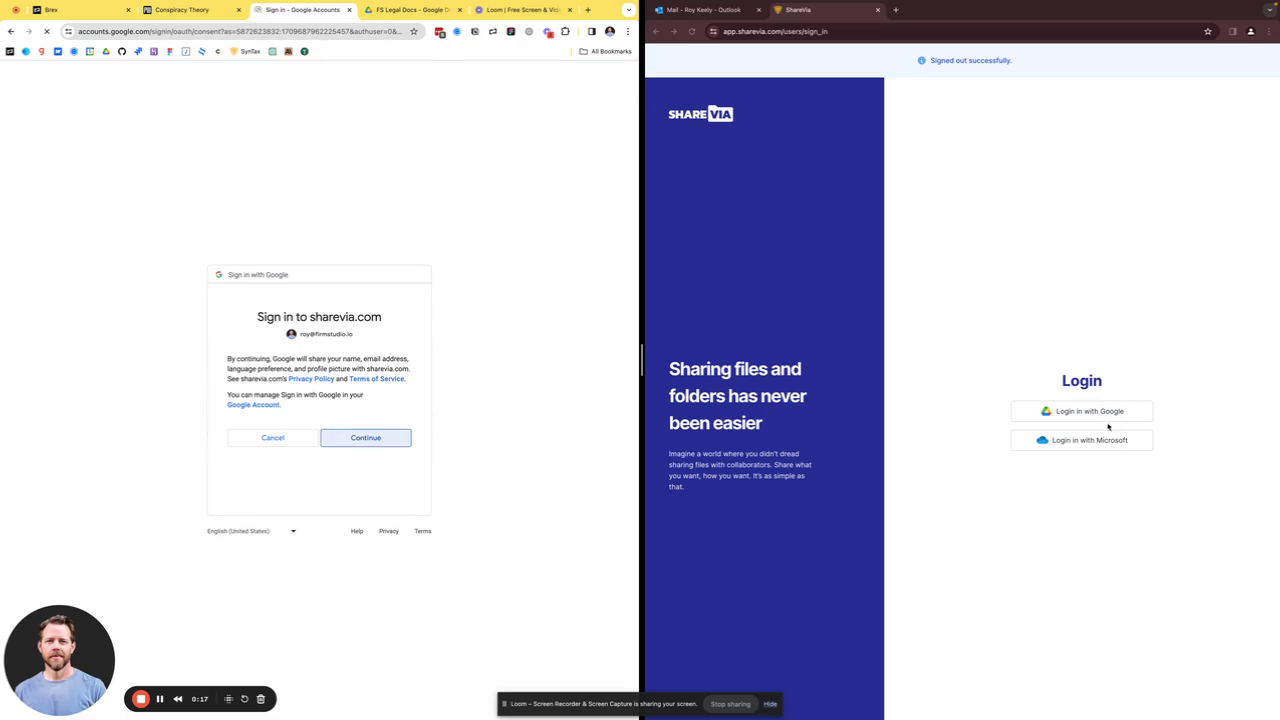Screen dimensions: 1280x720
Task: Switch to the Conspiracy Theory tab
Action: click(x=190, y=10)
